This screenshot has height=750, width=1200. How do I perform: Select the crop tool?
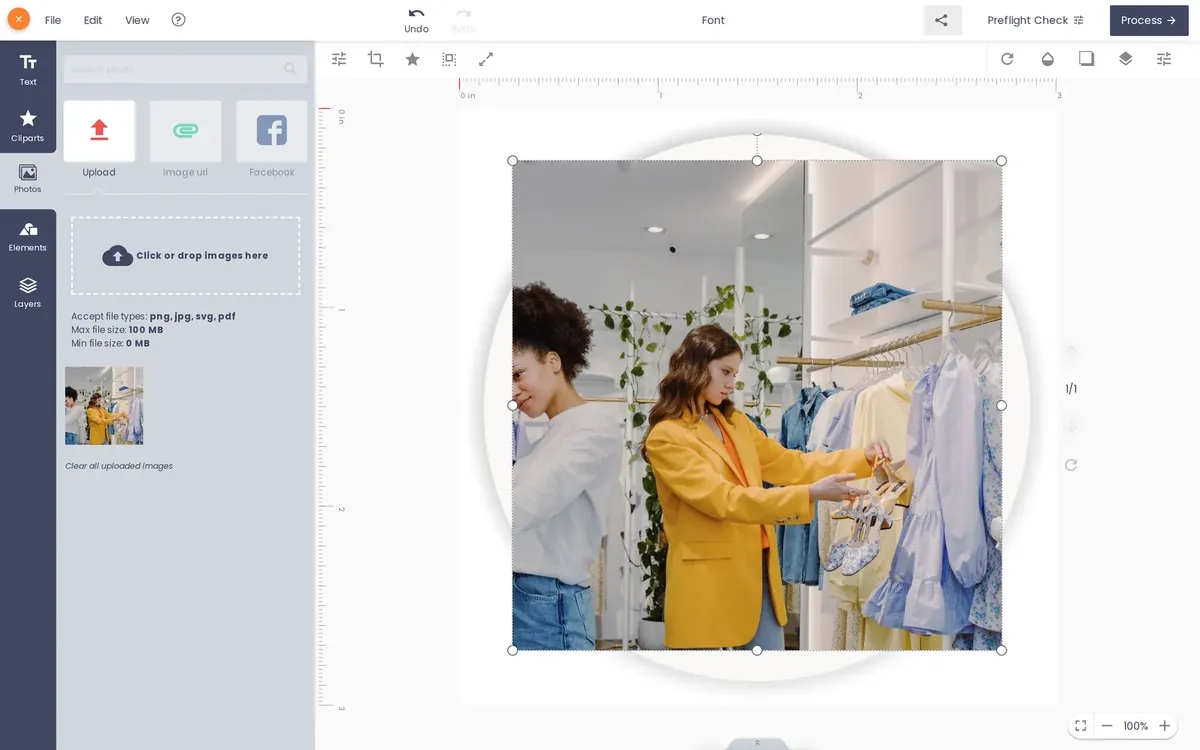[376, 59]
